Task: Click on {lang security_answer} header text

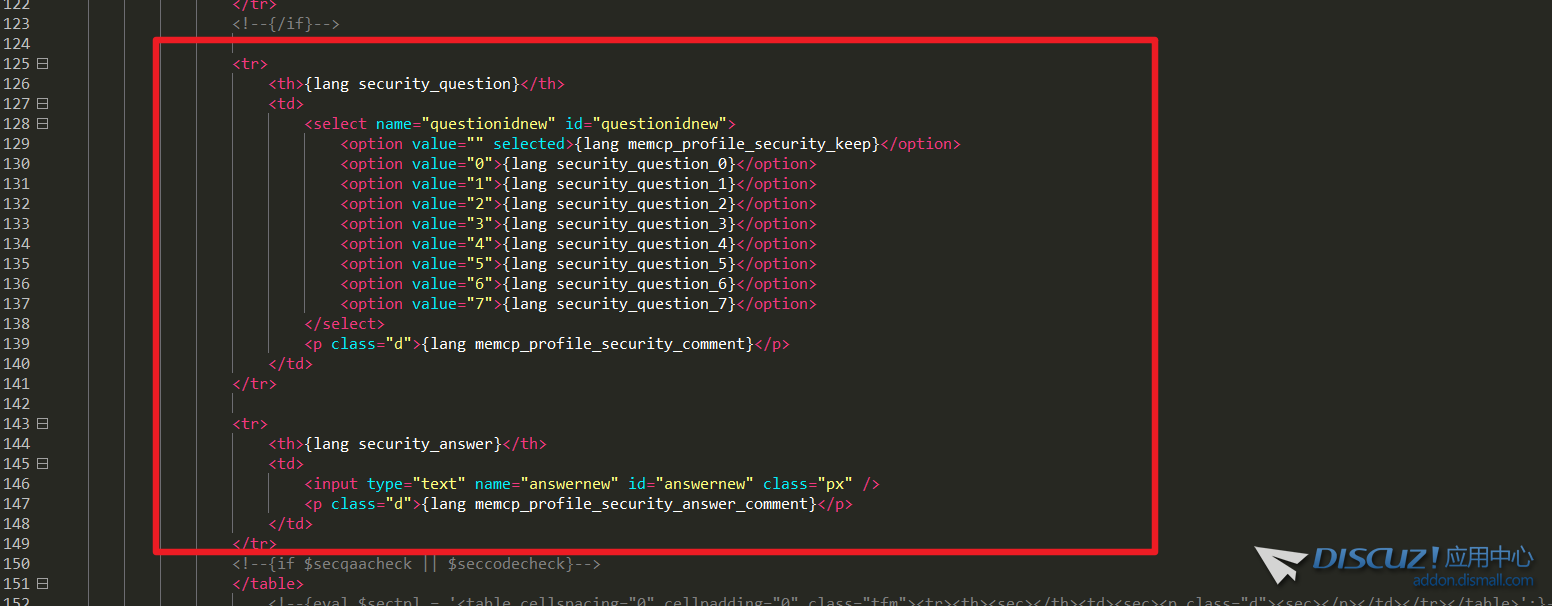Action: (403, 444)
